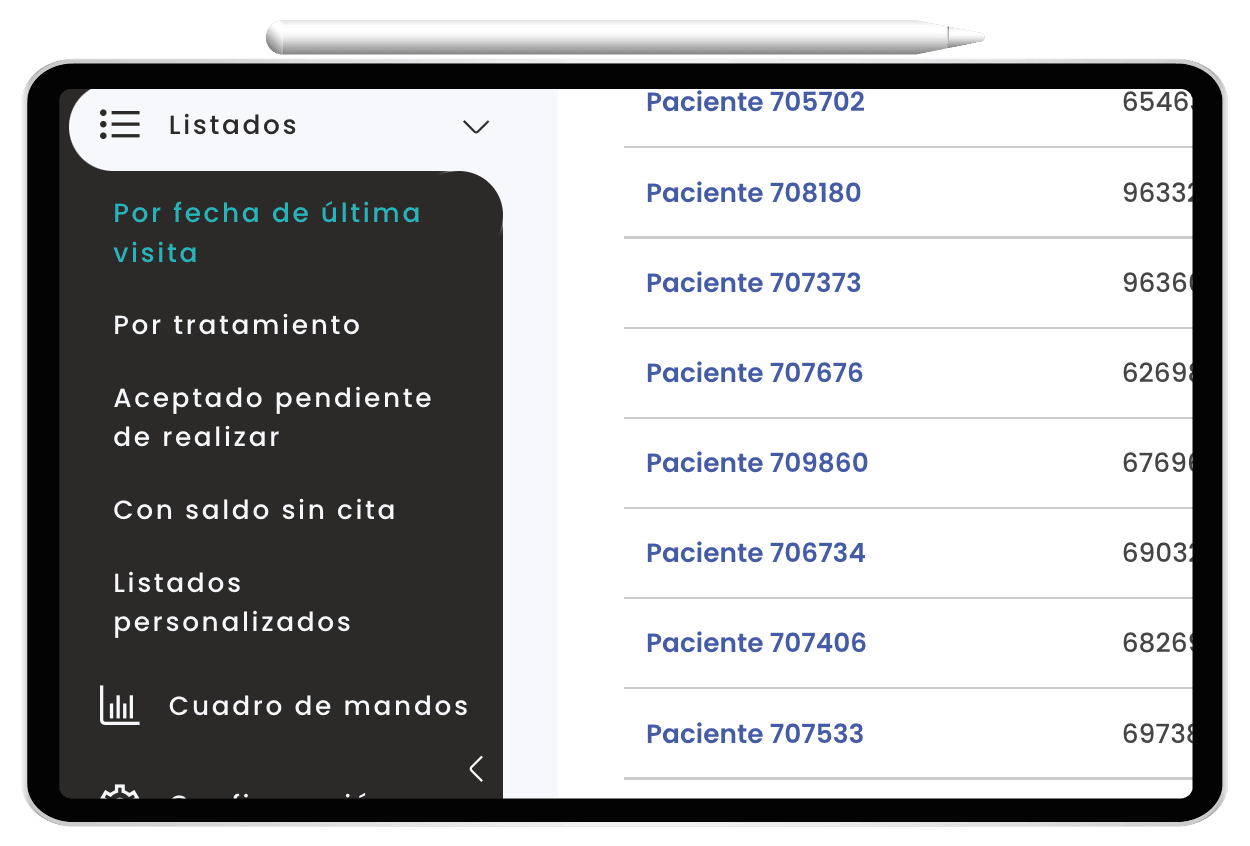Open Paciente 709860 record
The height and width of the screenshot is (846, 1250).
757,462
